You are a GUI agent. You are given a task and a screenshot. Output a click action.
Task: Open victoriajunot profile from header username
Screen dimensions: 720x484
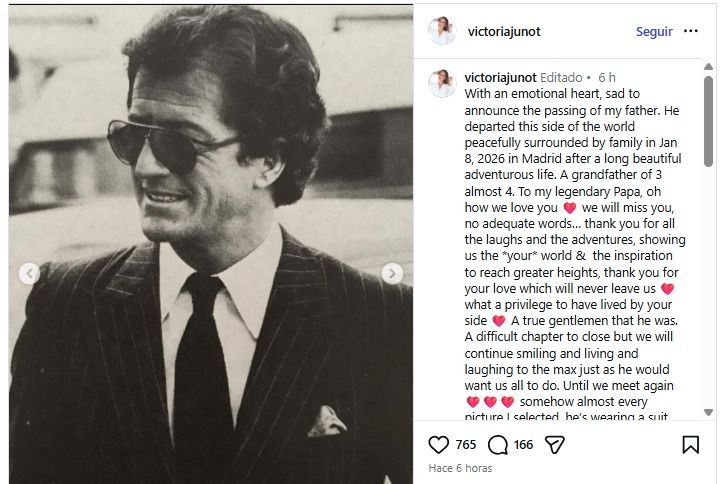[504, 31]
